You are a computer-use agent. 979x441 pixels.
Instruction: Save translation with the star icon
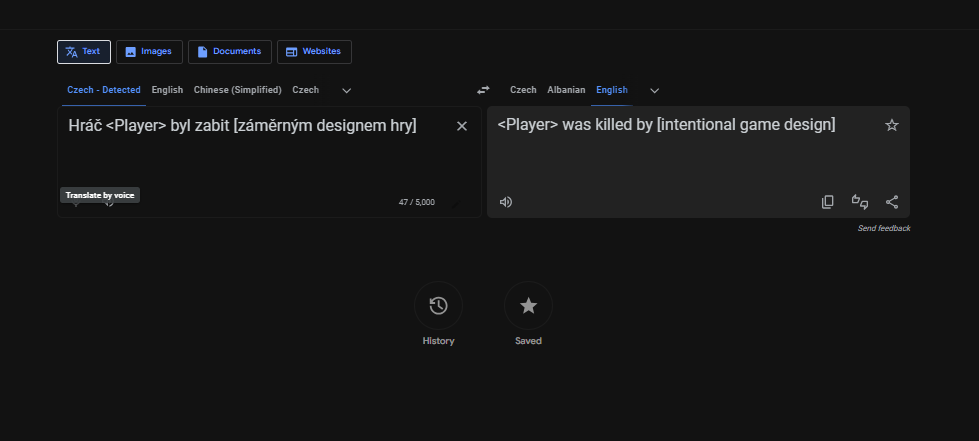[891, 125]
